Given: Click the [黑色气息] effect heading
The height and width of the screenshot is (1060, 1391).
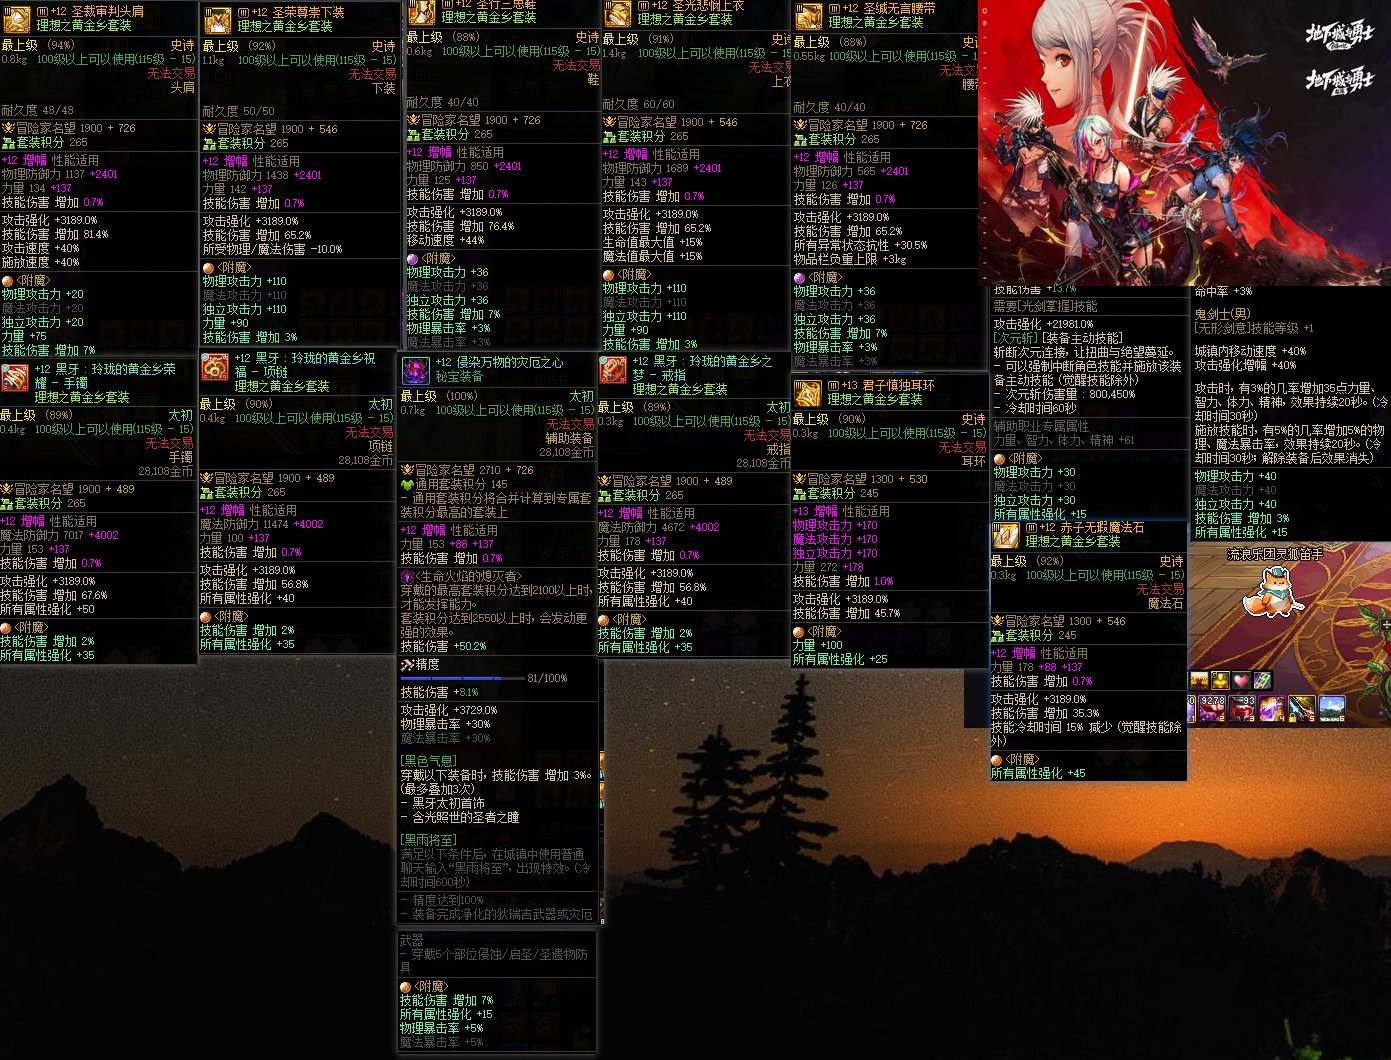Looking at the screenshot, I should pyautogui.click(x=429, y=761).
